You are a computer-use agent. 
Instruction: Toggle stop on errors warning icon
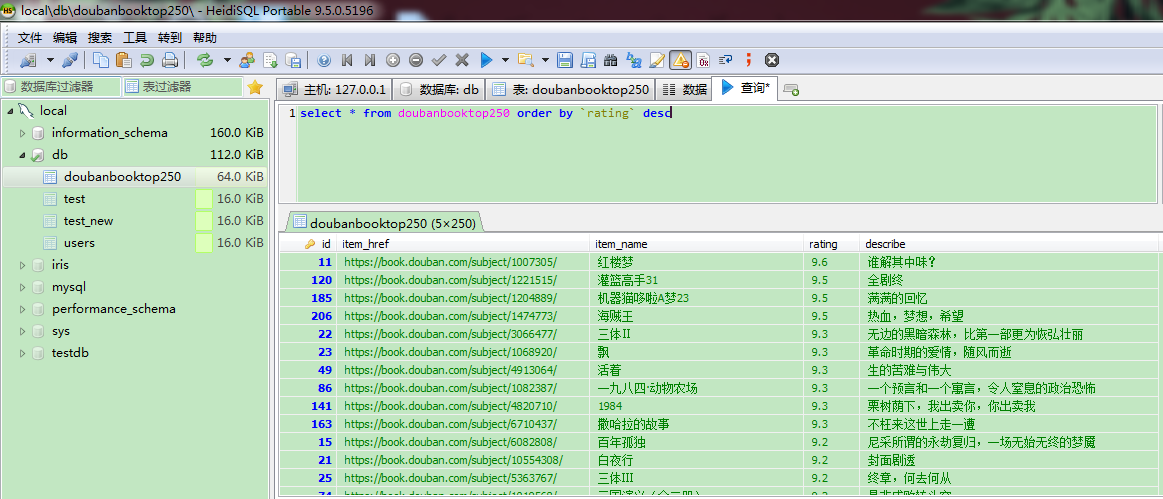click(681, 60)
